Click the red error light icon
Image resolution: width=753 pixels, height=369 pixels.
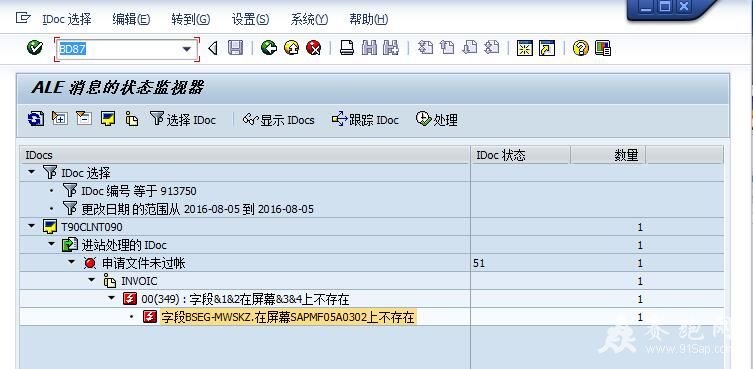pyautogui.click(x=90, y=263)
